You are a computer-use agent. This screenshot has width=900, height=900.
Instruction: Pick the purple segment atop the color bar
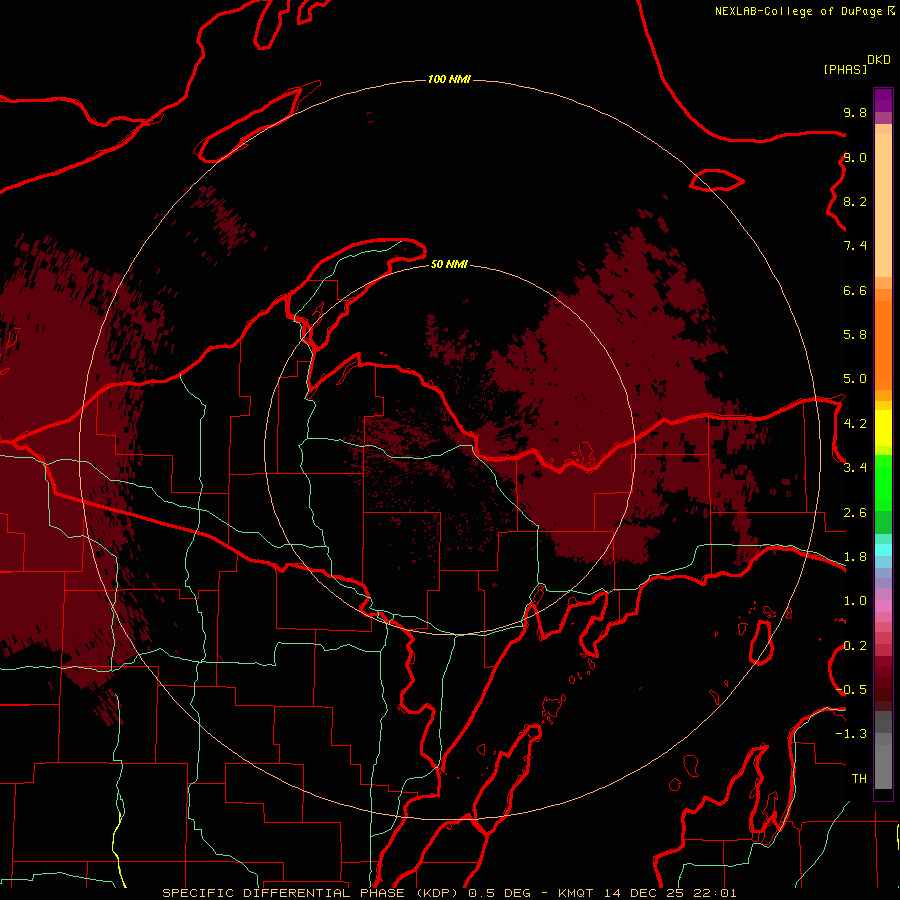[x=883, y=100]
